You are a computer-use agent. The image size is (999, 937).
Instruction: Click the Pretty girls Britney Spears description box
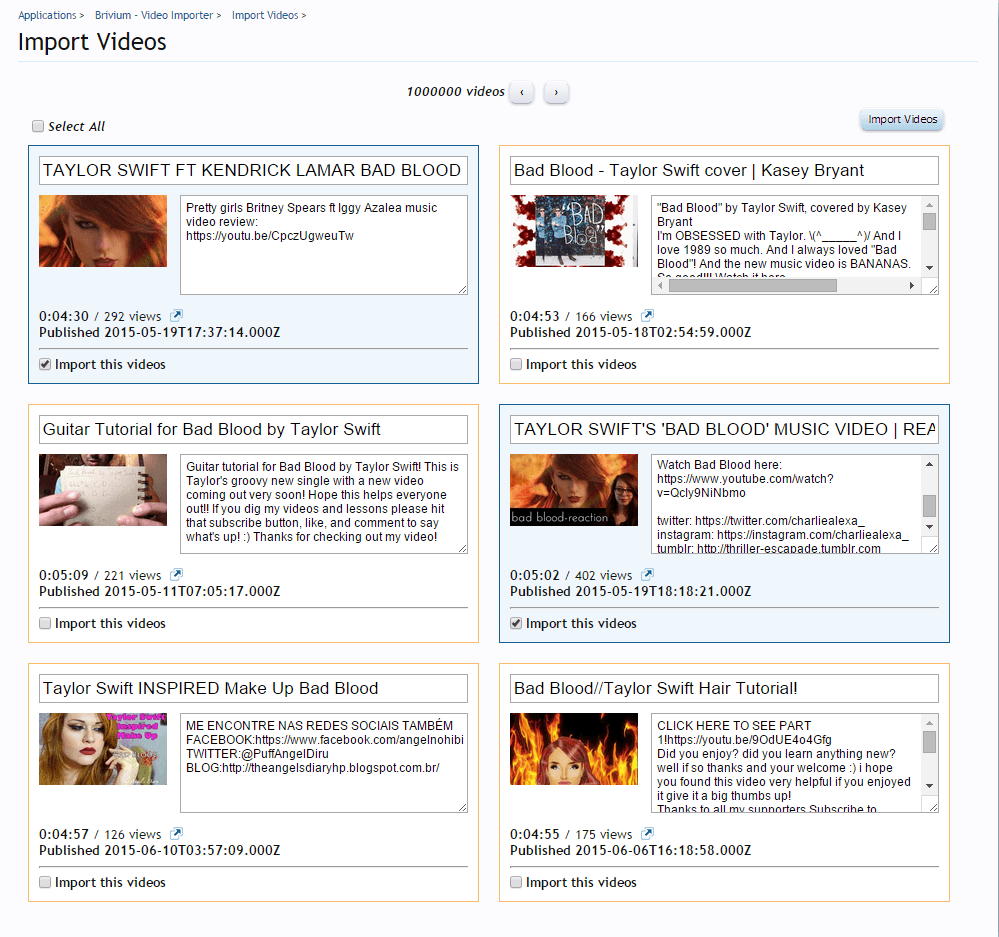click(324, 245)
